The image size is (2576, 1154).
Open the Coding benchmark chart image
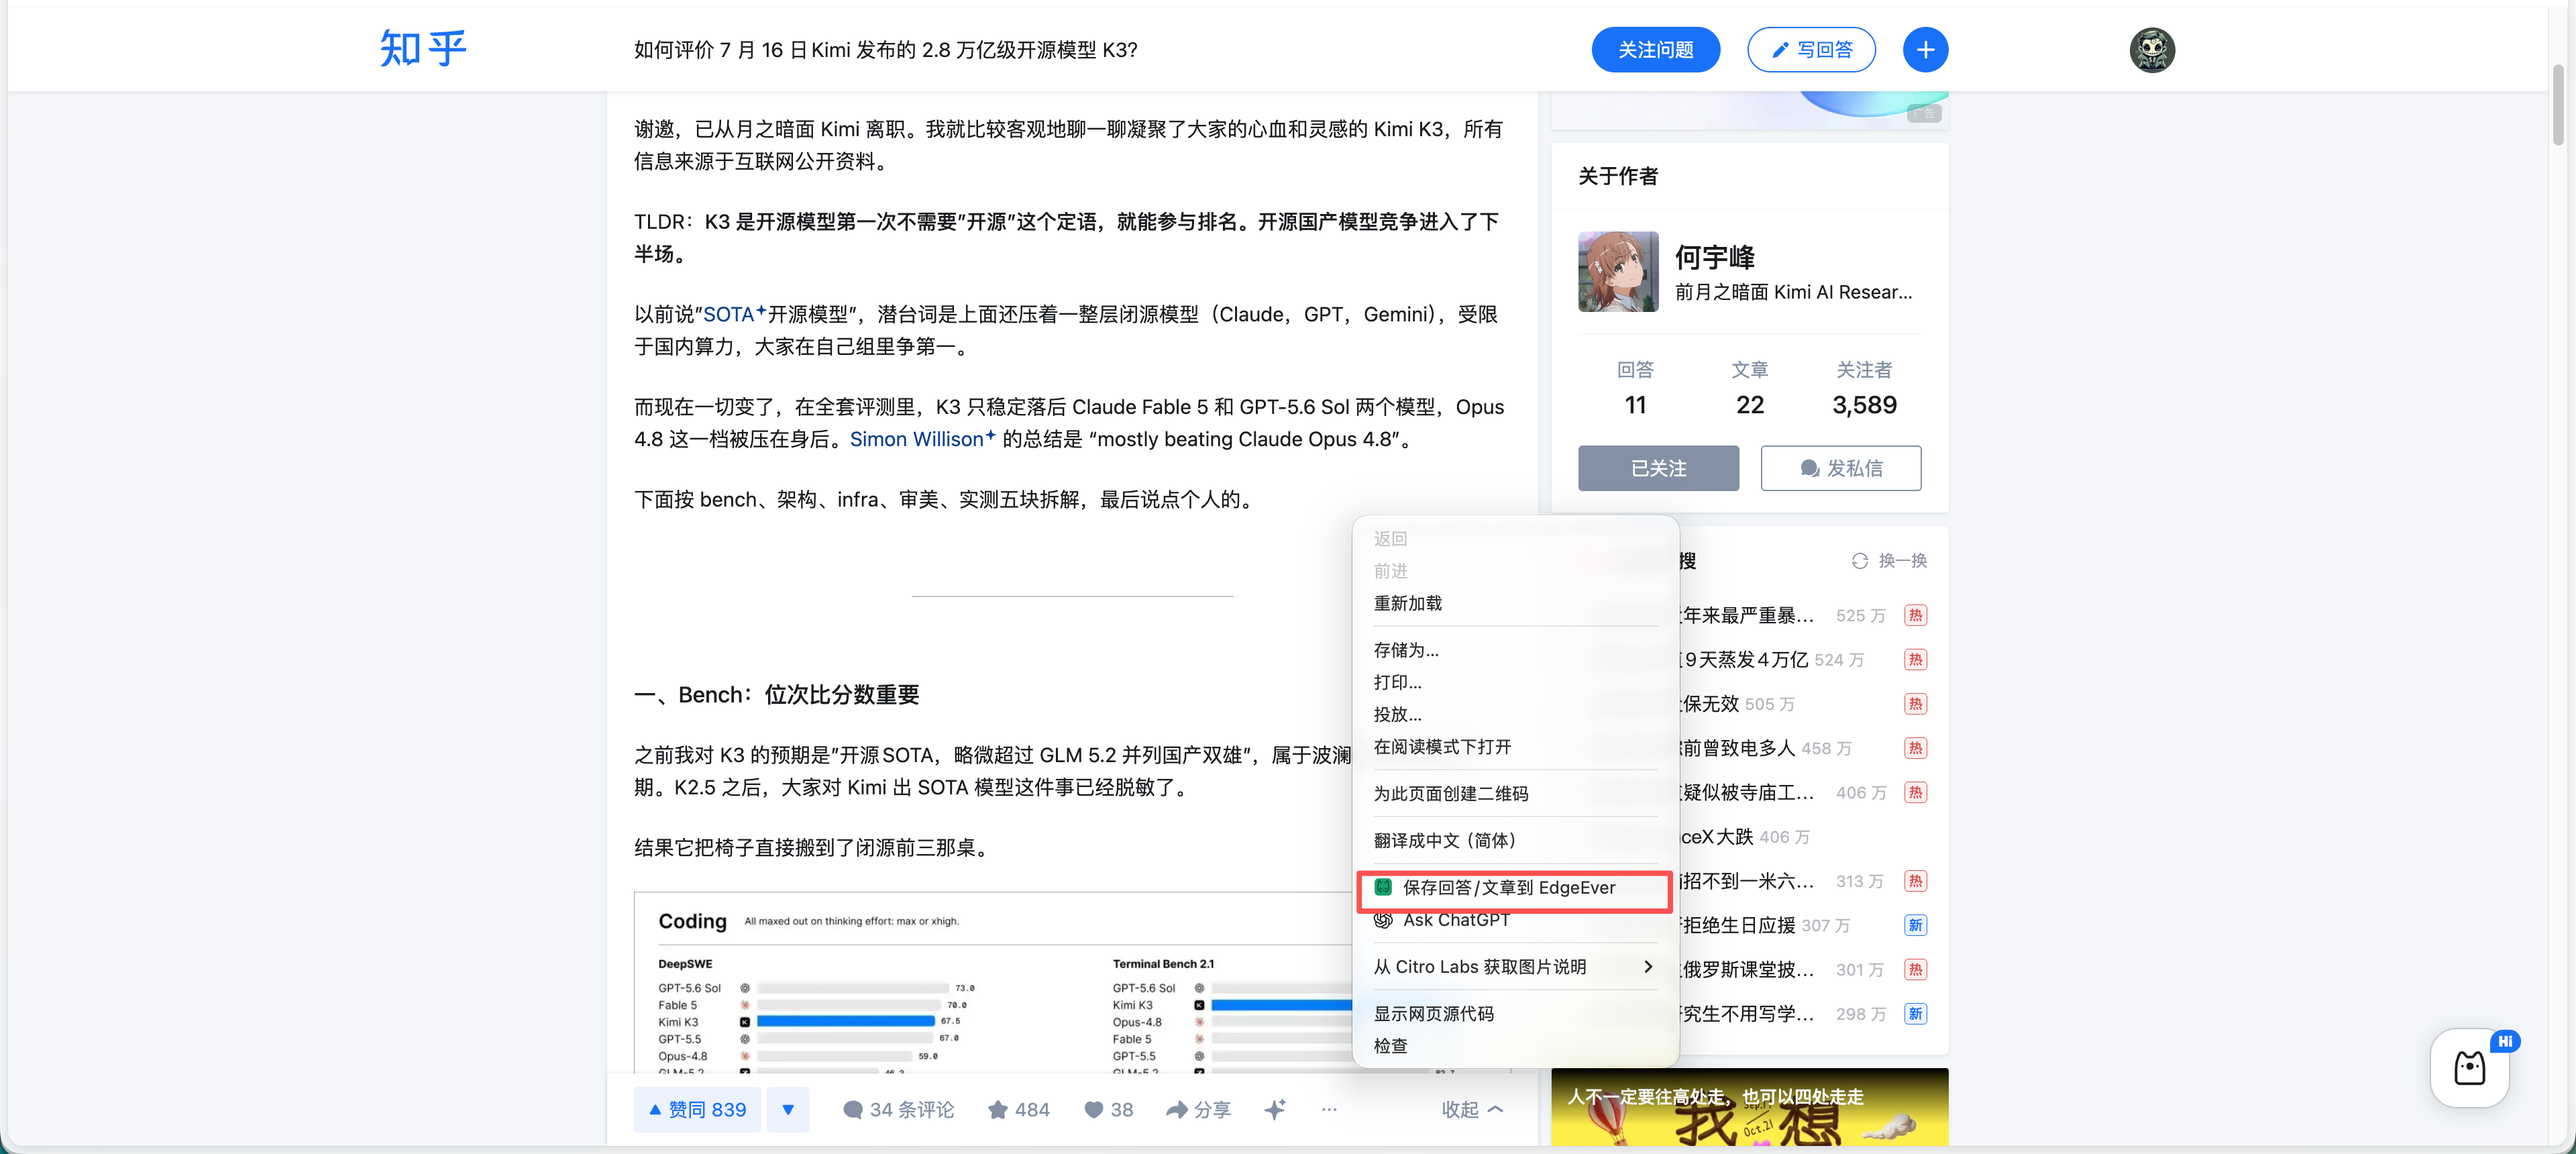[993, 982]
